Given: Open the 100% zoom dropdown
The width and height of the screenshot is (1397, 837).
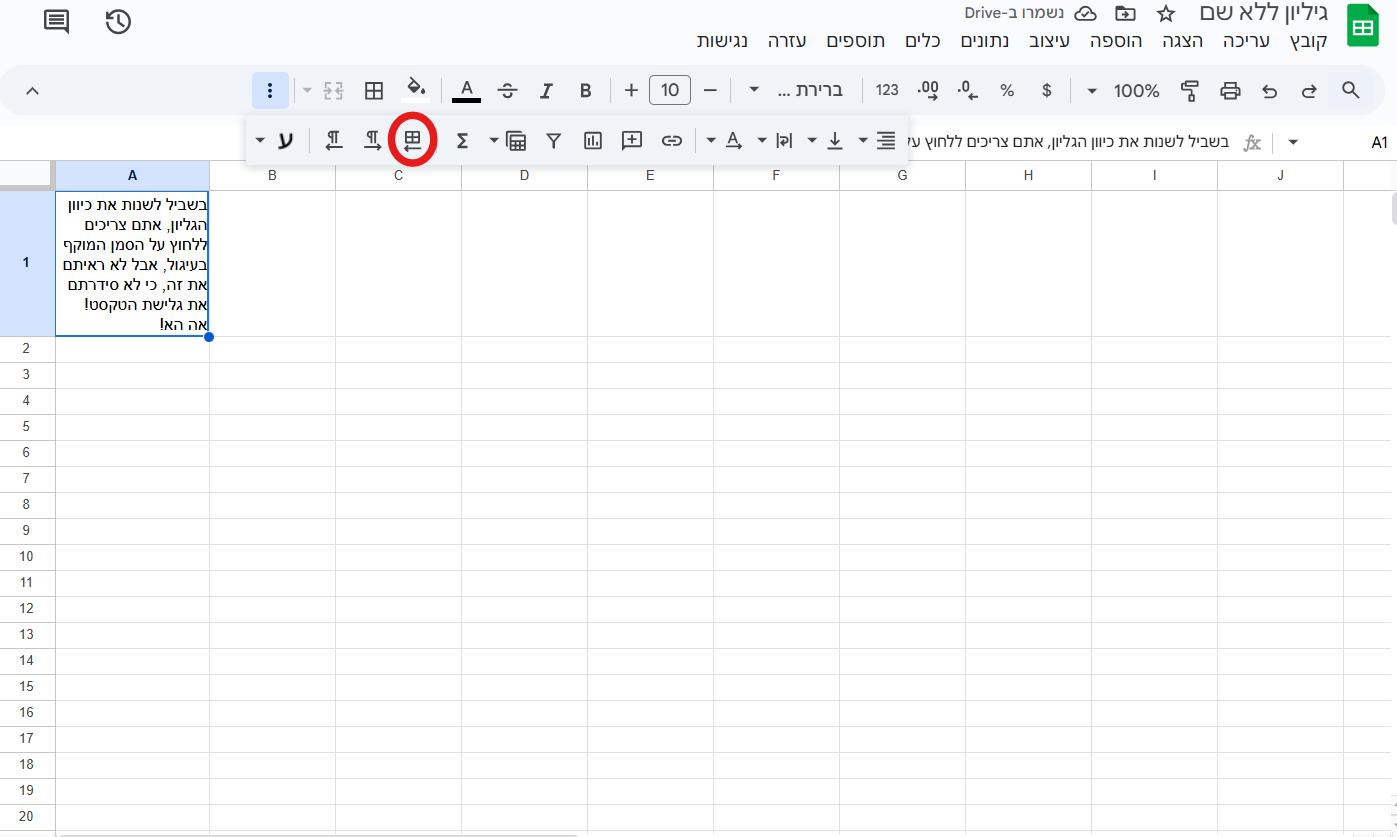Looking at the screenshot, I should click(x=1124, y=91).
